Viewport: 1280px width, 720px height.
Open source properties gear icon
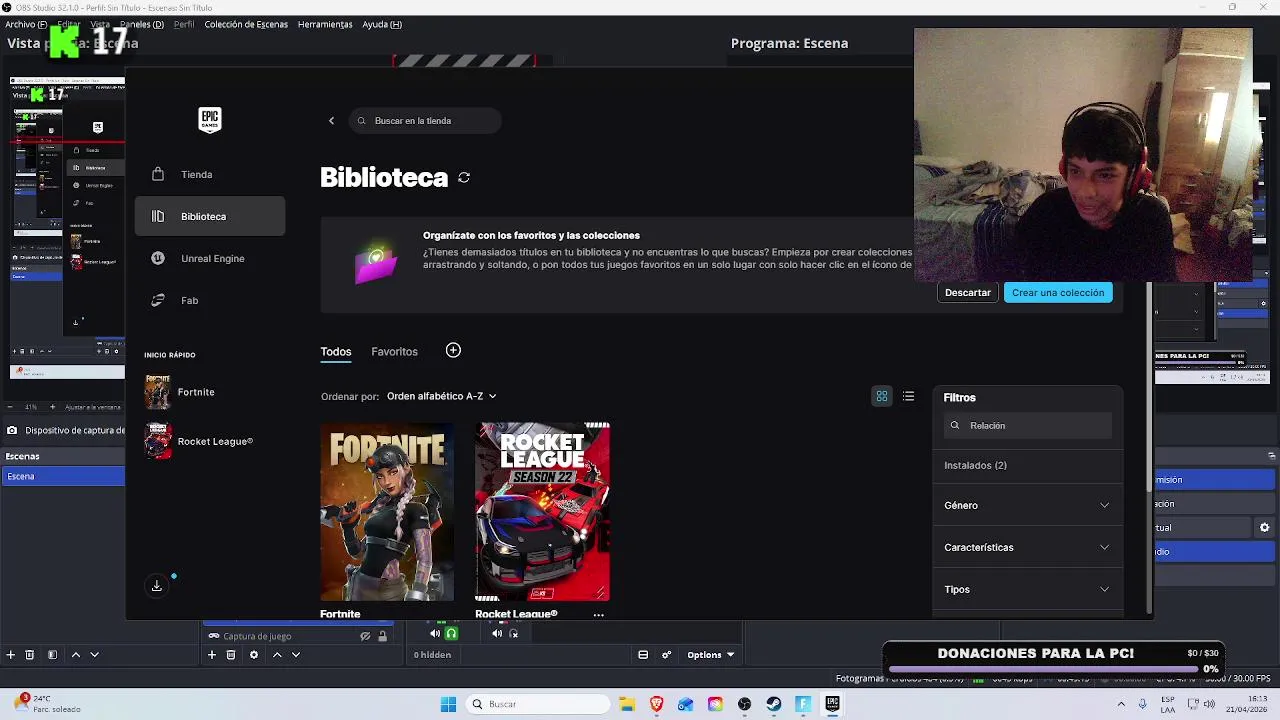coord(254,655)
